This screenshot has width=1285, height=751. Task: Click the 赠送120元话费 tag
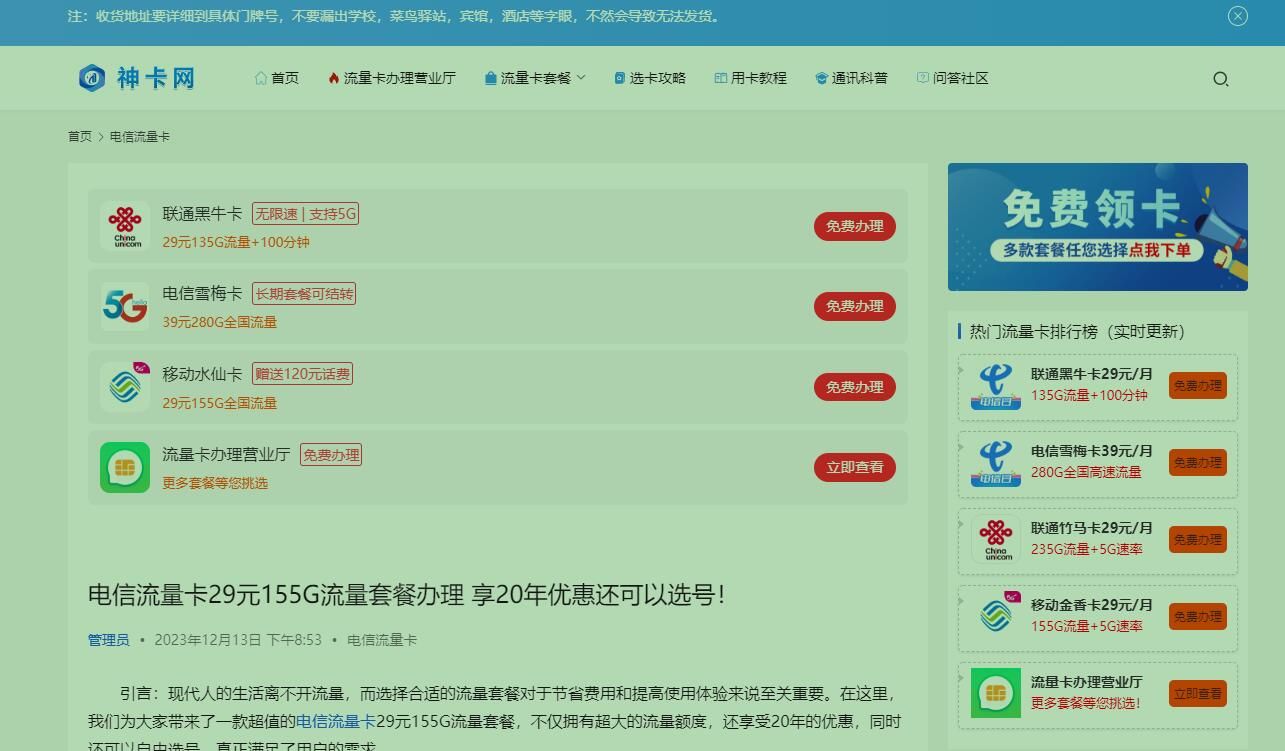click(302, 374)
